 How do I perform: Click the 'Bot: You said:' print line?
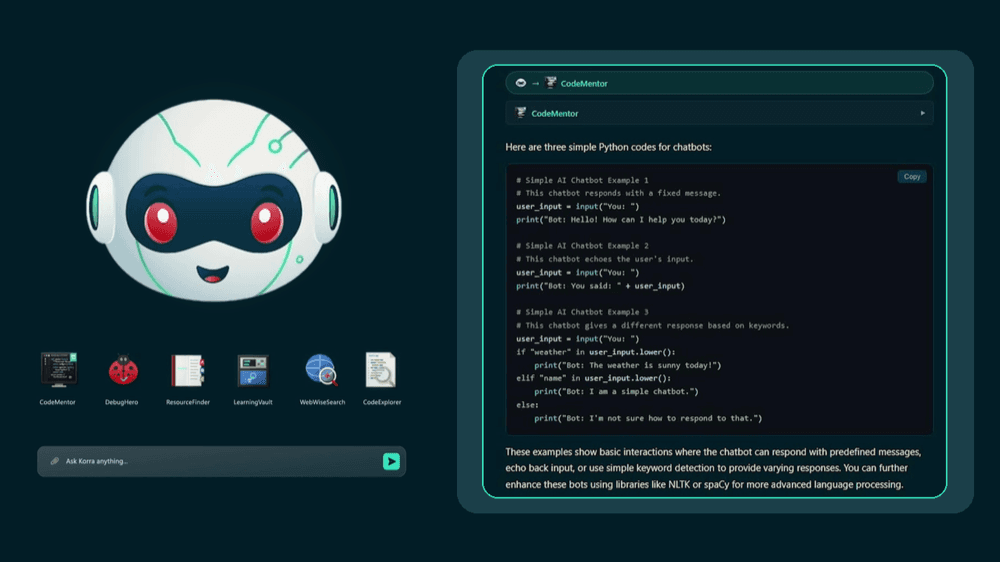pyautogui.click(x=600, y=286)
